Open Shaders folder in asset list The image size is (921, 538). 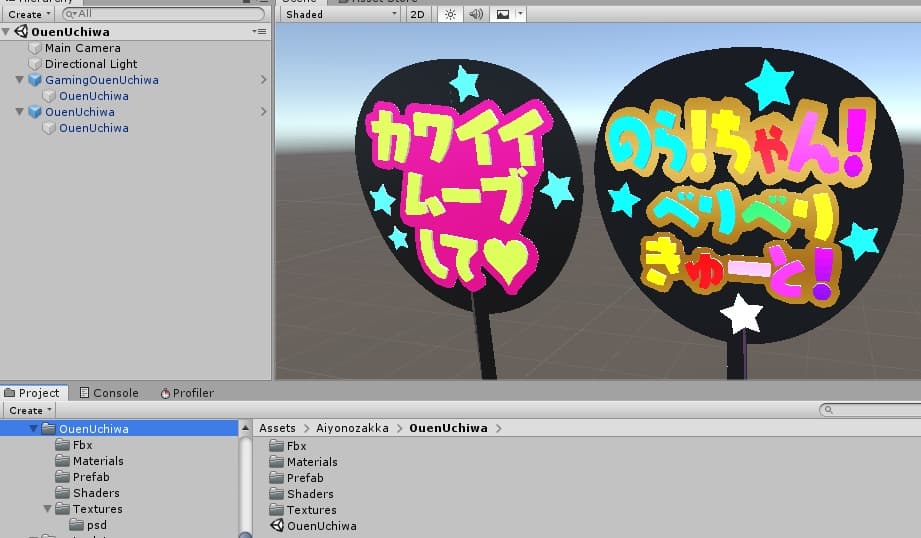click(302, 493)
